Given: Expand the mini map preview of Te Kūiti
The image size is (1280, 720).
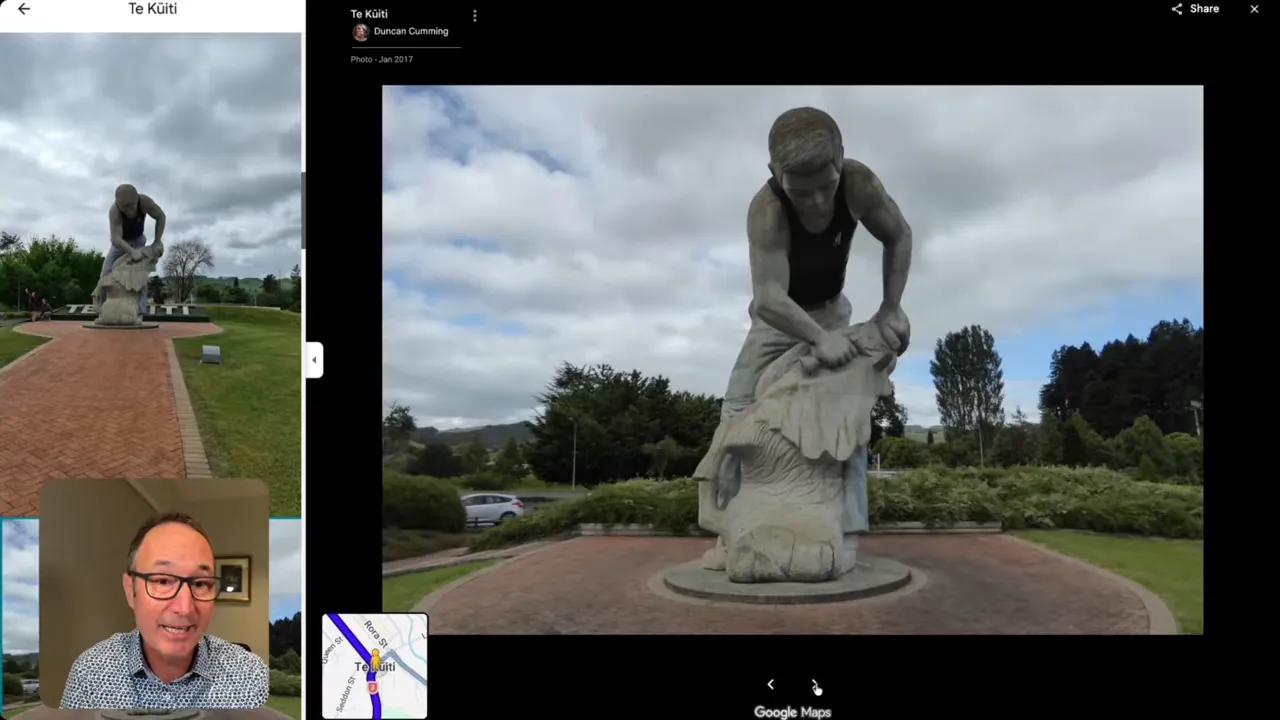Looking at the screenshot, I should (x=374, y=665).
